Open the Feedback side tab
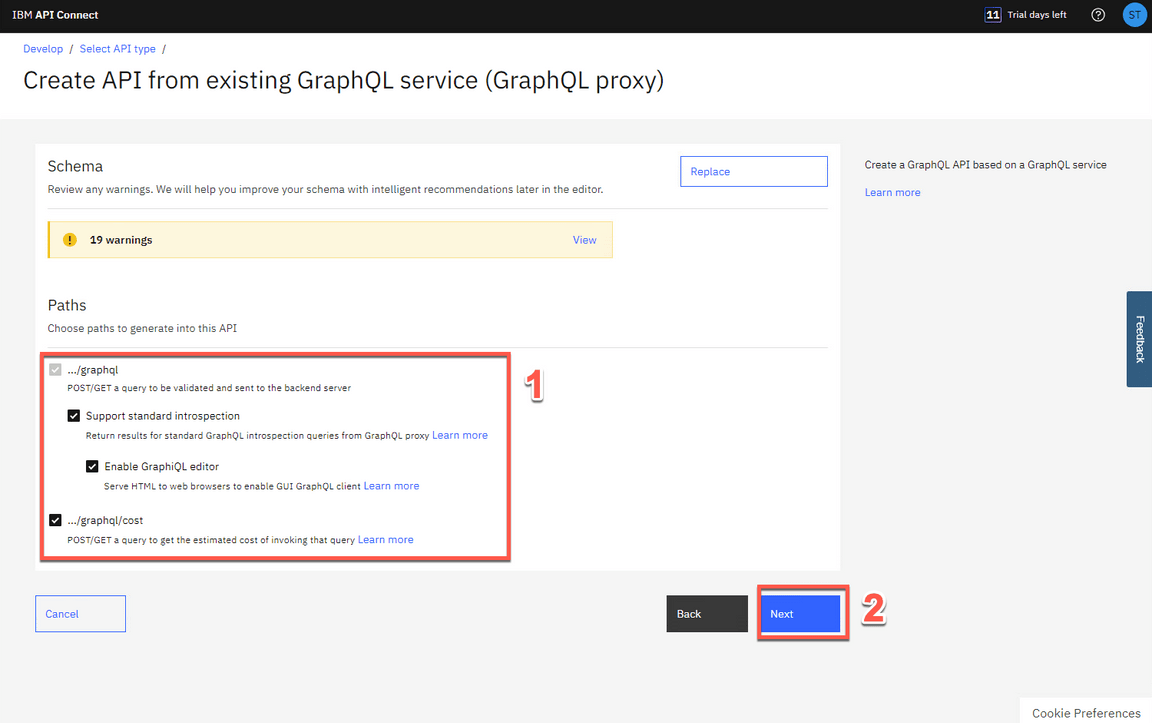Image resolution: width=1152 pixels, height=723 pixels. pyautogui.click(x=1140, y=339)
